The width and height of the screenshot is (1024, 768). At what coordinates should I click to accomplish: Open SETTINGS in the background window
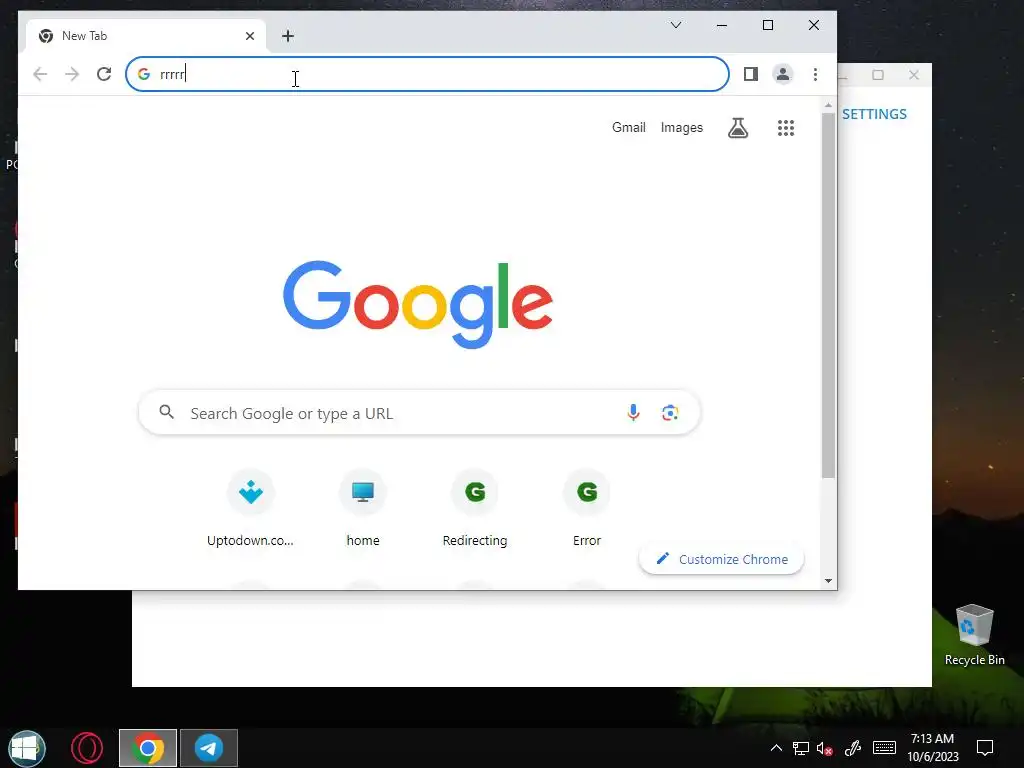[874, 114]
